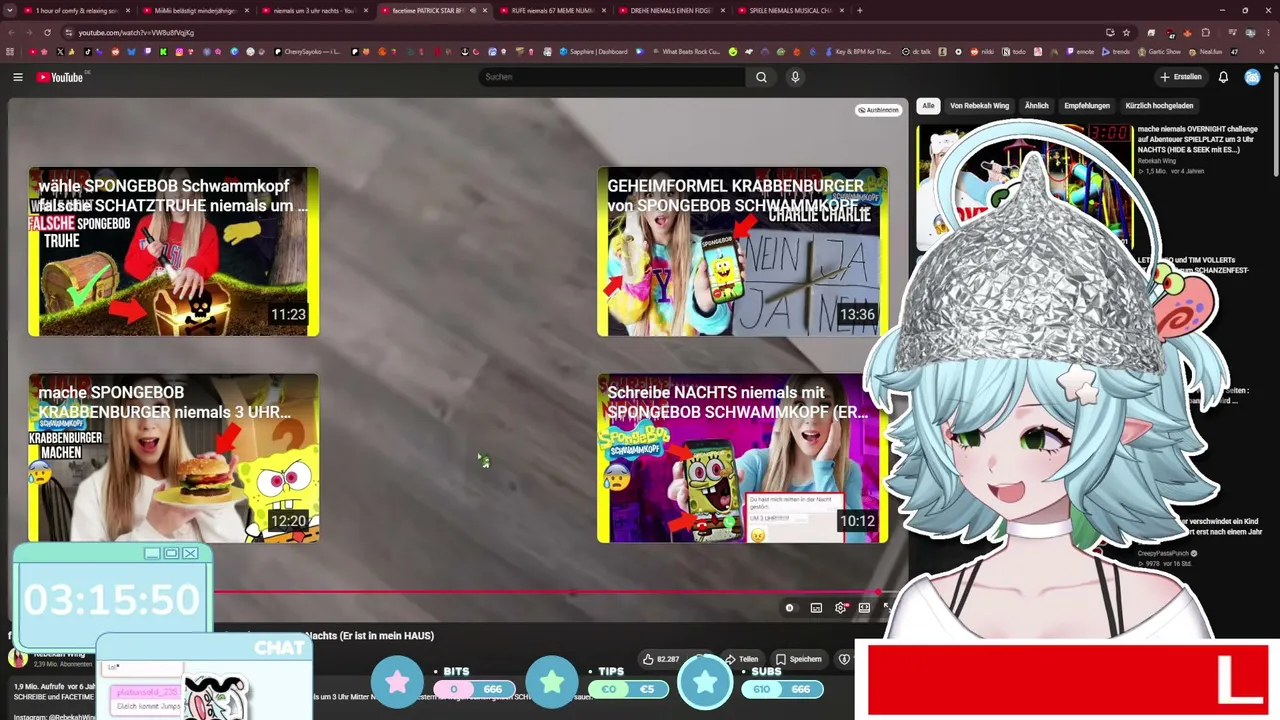Open the browser three-dot menu
Image resolution: width=1280 pixels, height=720 pixels.
click(1269, 33)
